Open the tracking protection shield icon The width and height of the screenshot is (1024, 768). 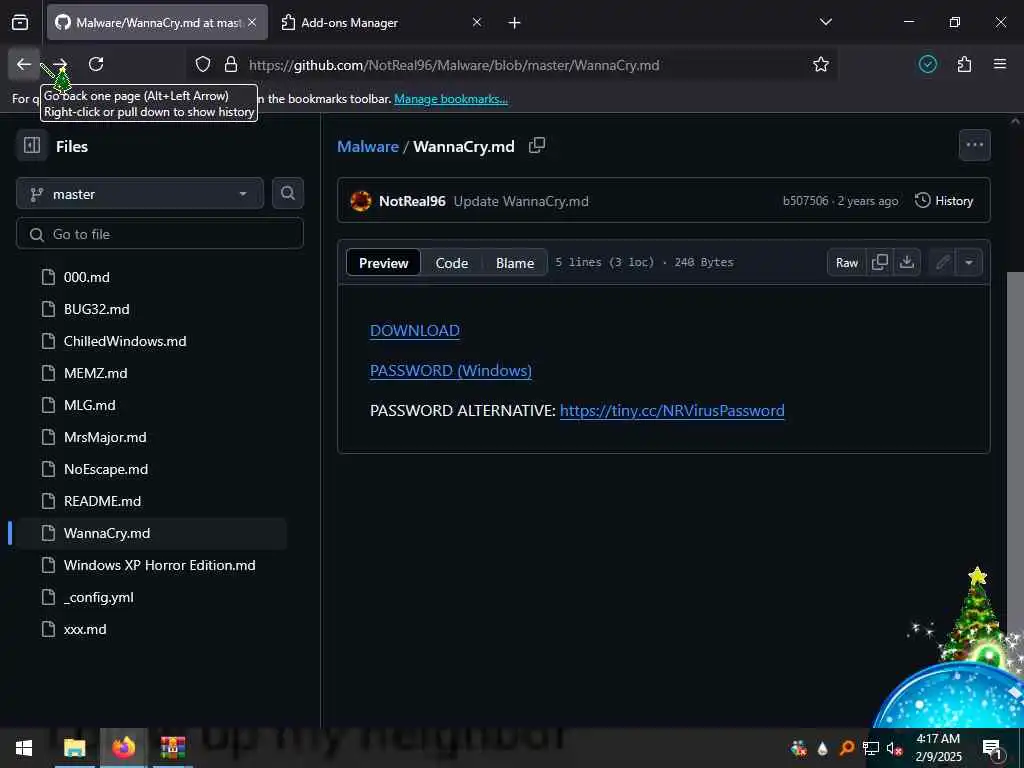[x=203, y=64]
